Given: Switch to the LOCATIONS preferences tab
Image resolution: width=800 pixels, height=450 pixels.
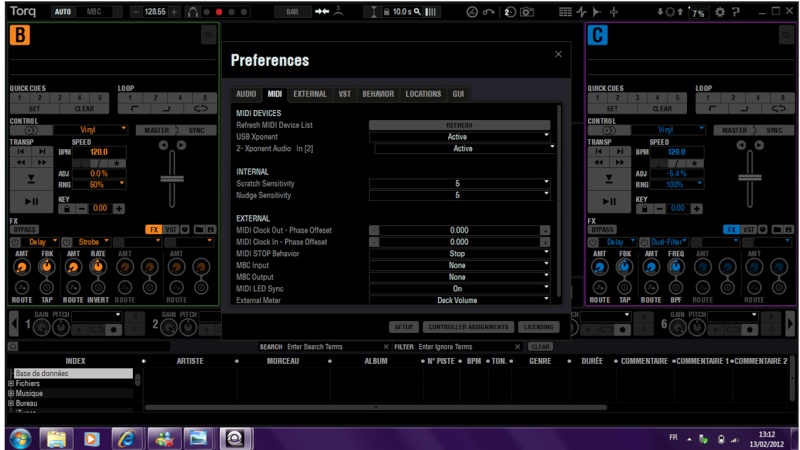Looking at the screenshot, I should coord(423,94).
